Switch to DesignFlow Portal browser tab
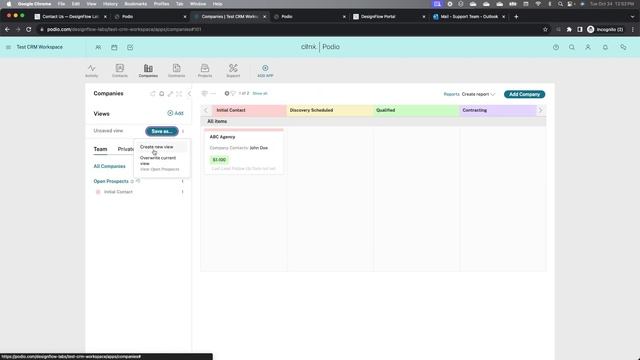Image resolution: width=640 pixels, height=360 pixels. tap(389, 17)
